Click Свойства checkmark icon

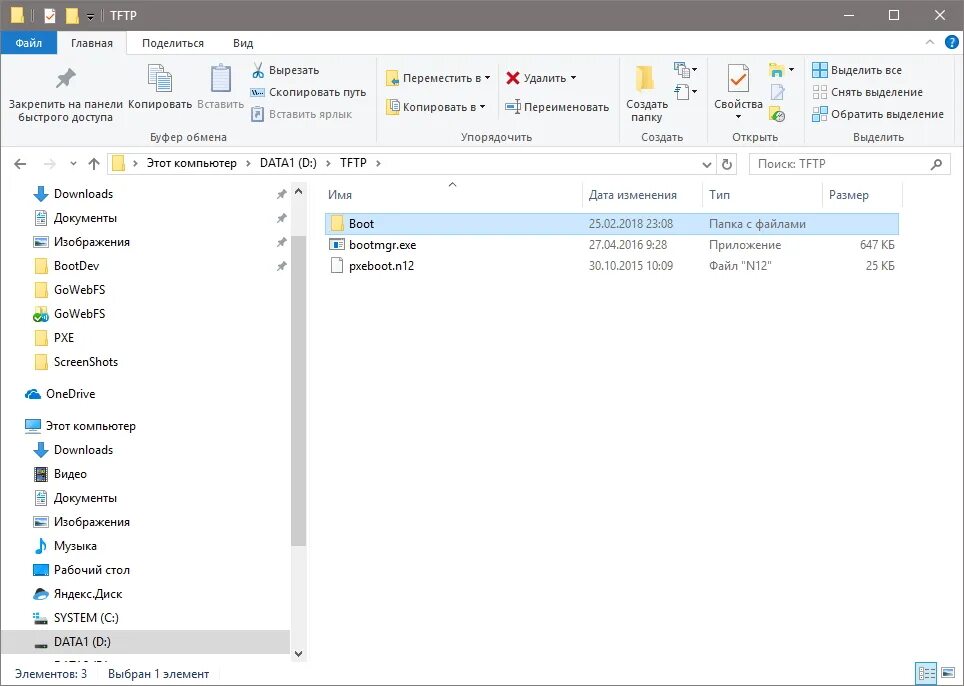click(738, 80)
